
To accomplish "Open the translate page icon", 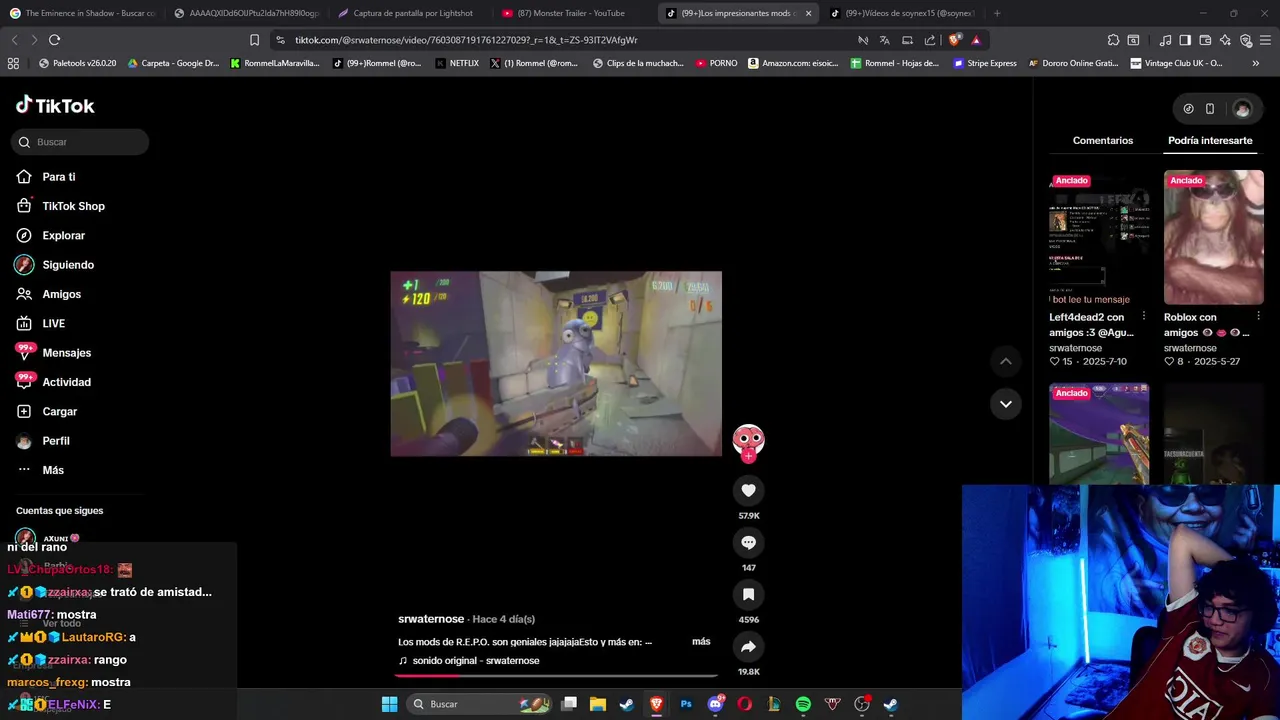I will (885, 40).
